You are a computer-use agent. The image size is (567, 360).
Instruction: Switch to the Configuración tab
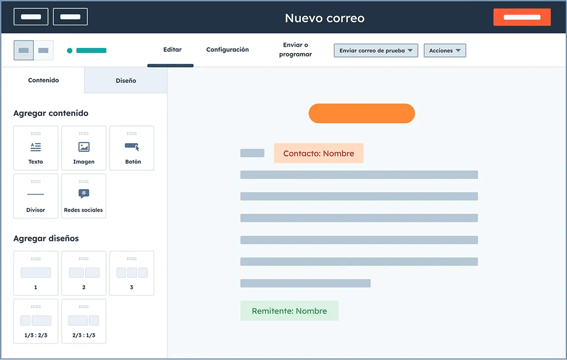coord(227,50)
